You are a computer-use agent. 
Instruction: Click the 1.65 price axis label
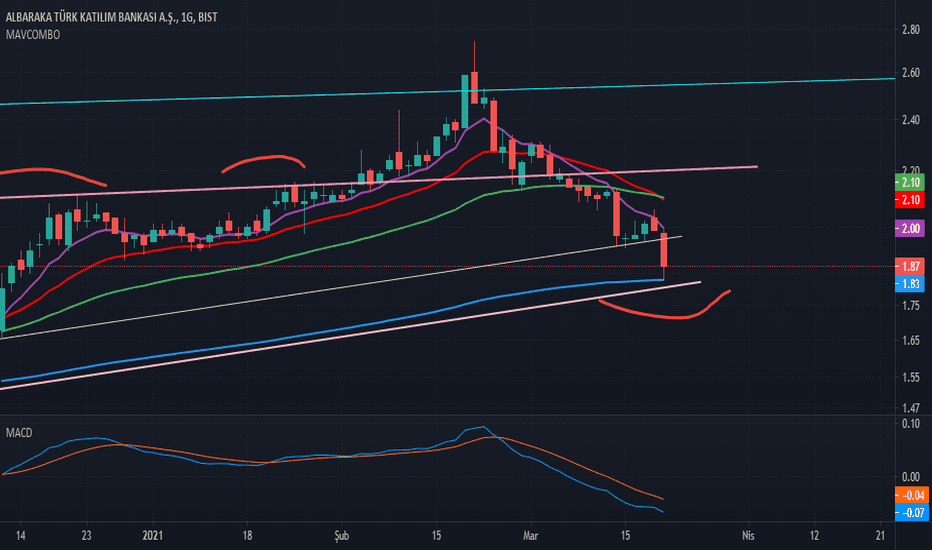tap(911, 341)
